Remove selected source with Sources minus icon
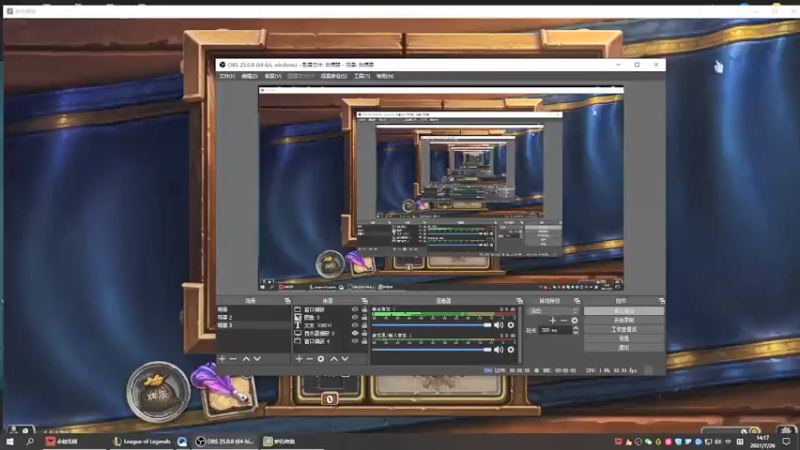The width and height of the screenshot is (800, 450). coord(310,359)
